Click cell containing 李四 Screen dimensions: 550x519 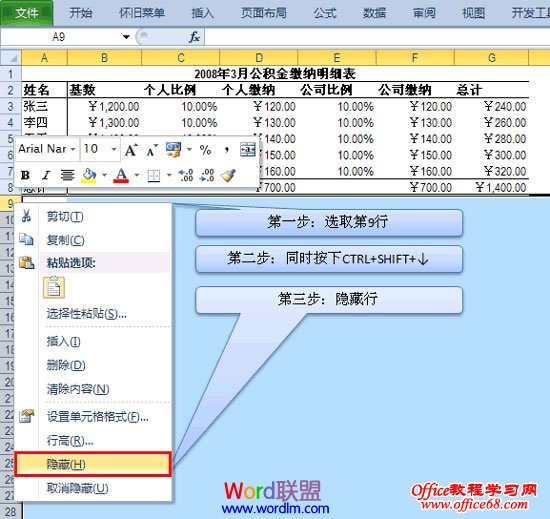click(x=44, y=123)
